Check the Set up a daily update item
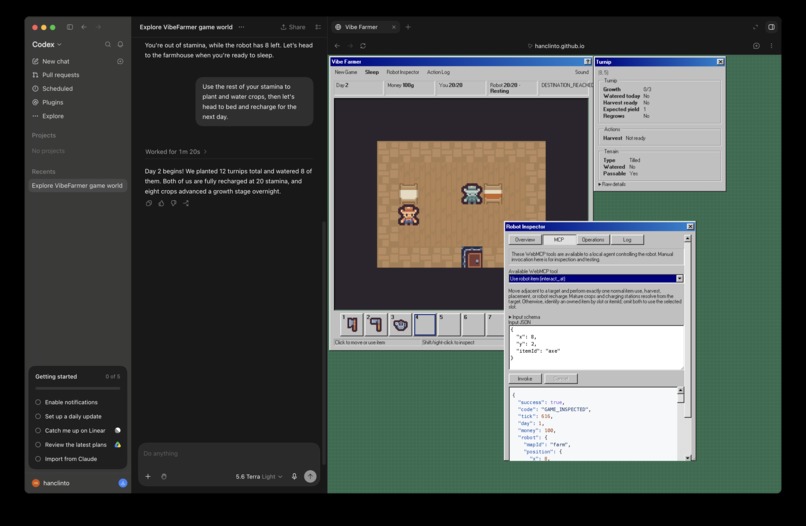Viewport: 806px width, 526px height. pos(38,416)
